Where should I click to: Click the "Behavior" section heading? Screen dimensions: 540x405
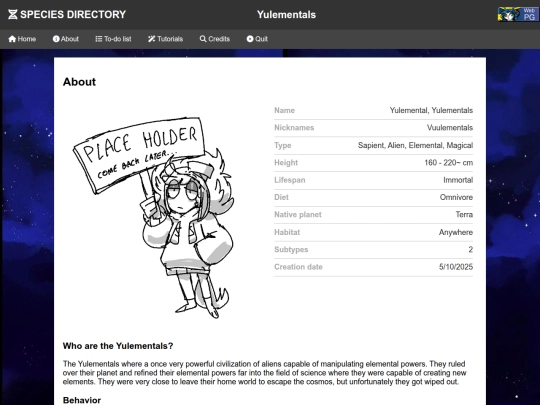pyautogui.click(x=82, y=400)
